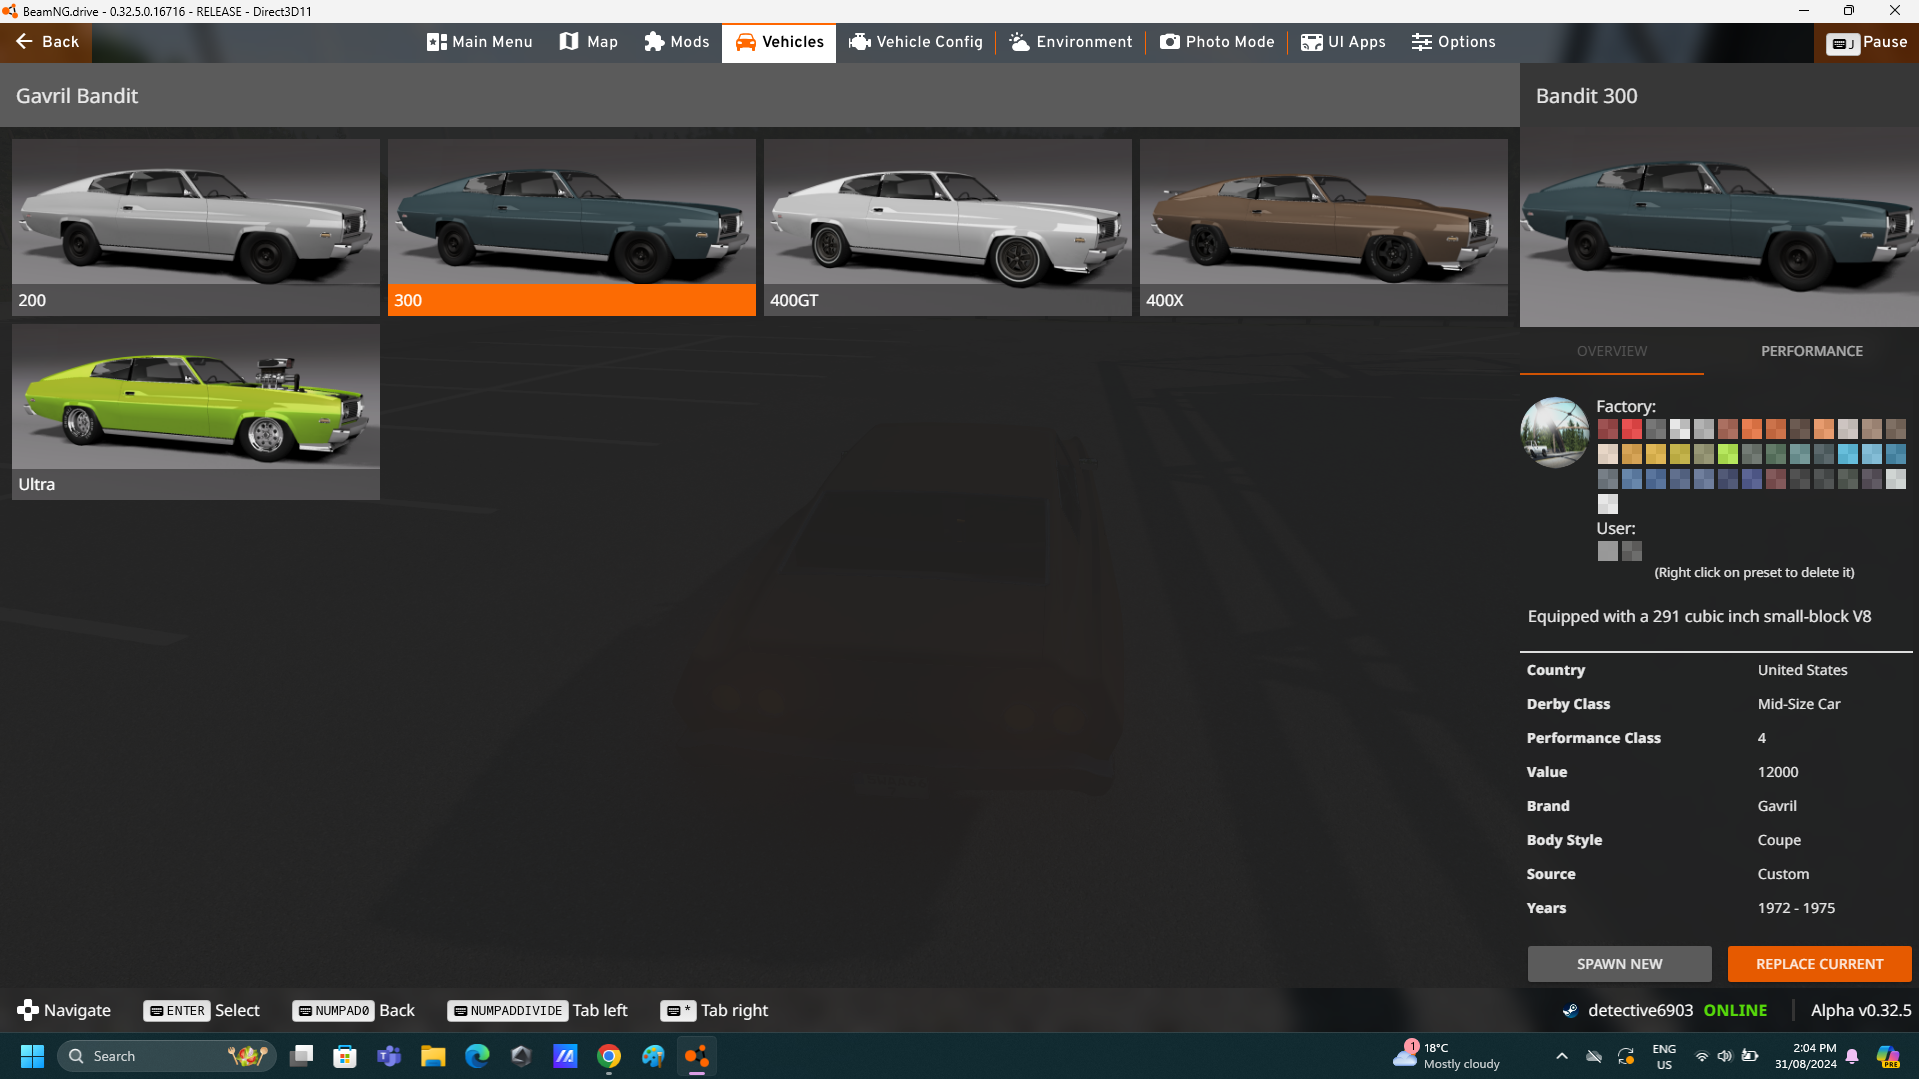The height and width of the screenshot is (1079, 1919).
Task: Click the Value '12000' entry
Action: [1778, 772]
